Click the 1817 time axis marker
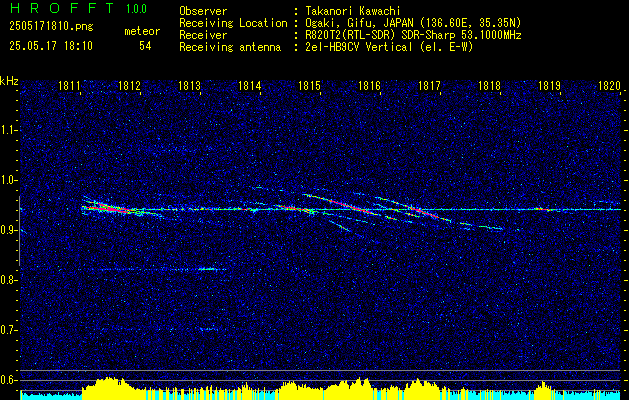The image size is (629, 400). tap(429, 85)
